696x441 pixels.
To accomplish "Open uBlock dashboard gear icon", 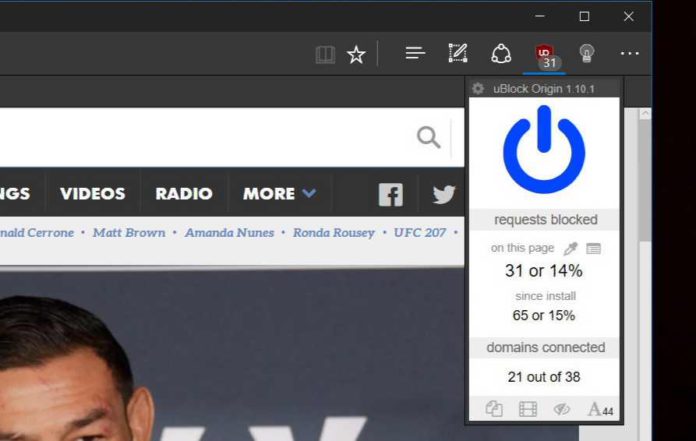I will tap(478, 89).
